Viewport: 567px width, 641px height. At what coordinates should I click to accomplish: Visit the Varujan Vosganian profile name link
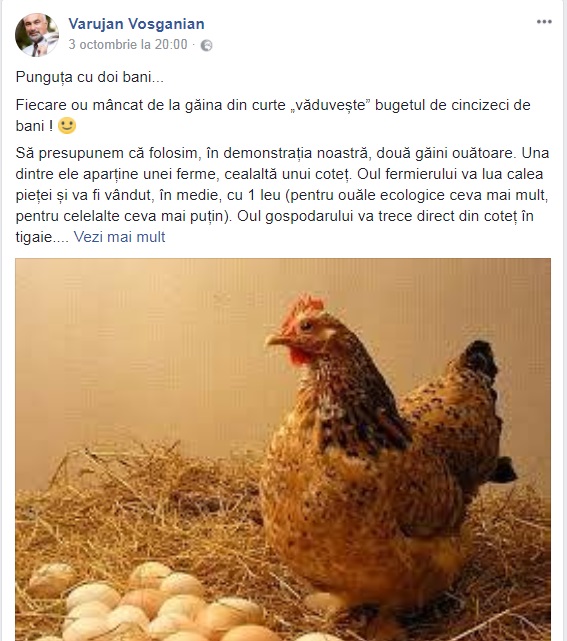pos(137,24)
